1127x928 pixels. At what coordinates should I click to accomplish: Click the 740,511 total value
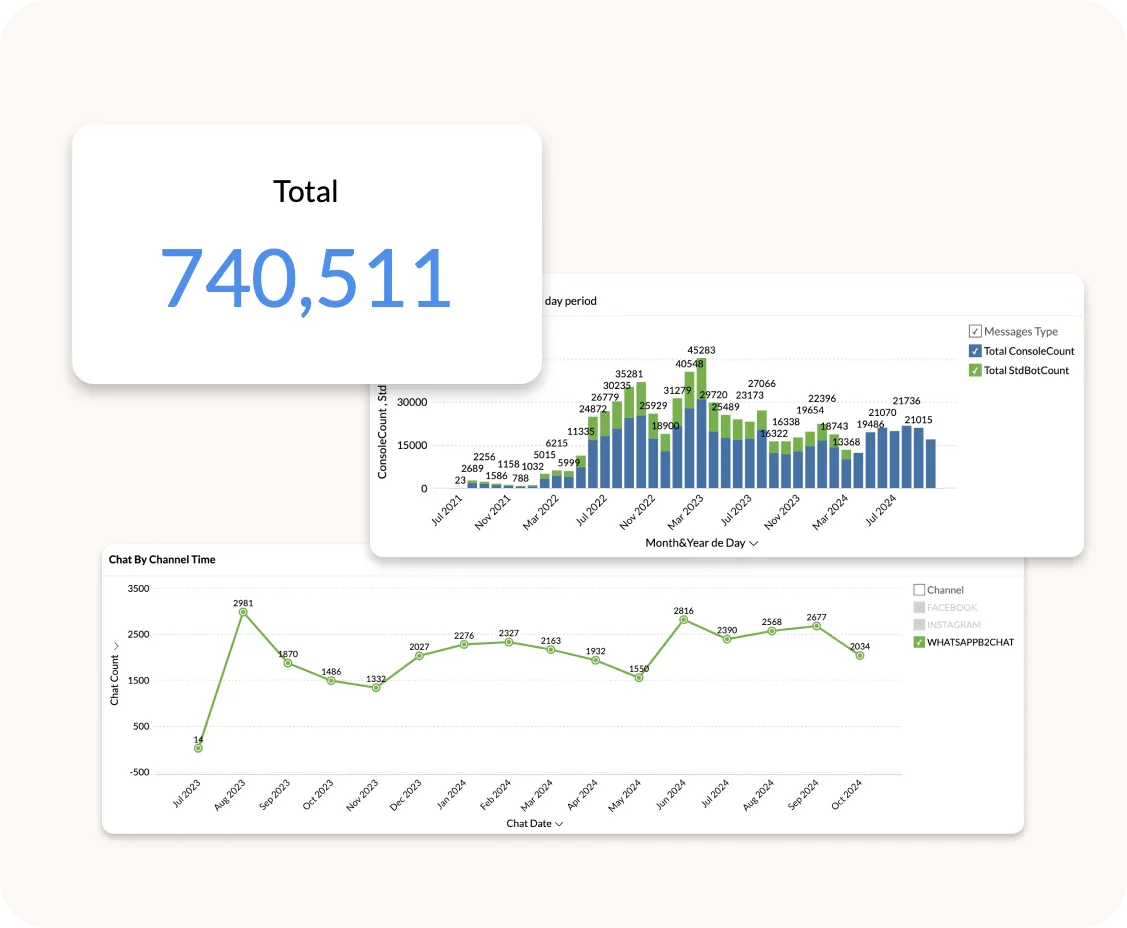[x=306, y=277]
